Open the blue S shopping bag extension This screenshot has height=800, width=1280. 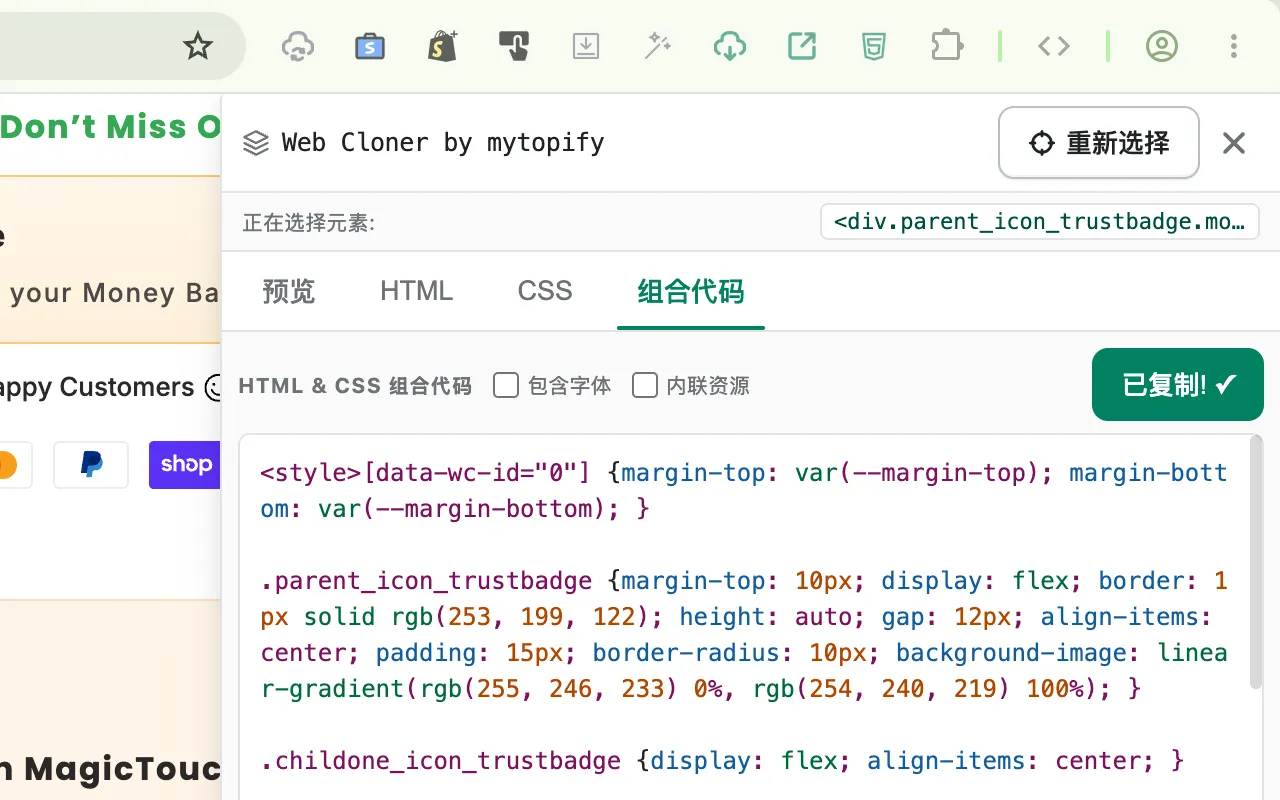[x=370, y=46]
